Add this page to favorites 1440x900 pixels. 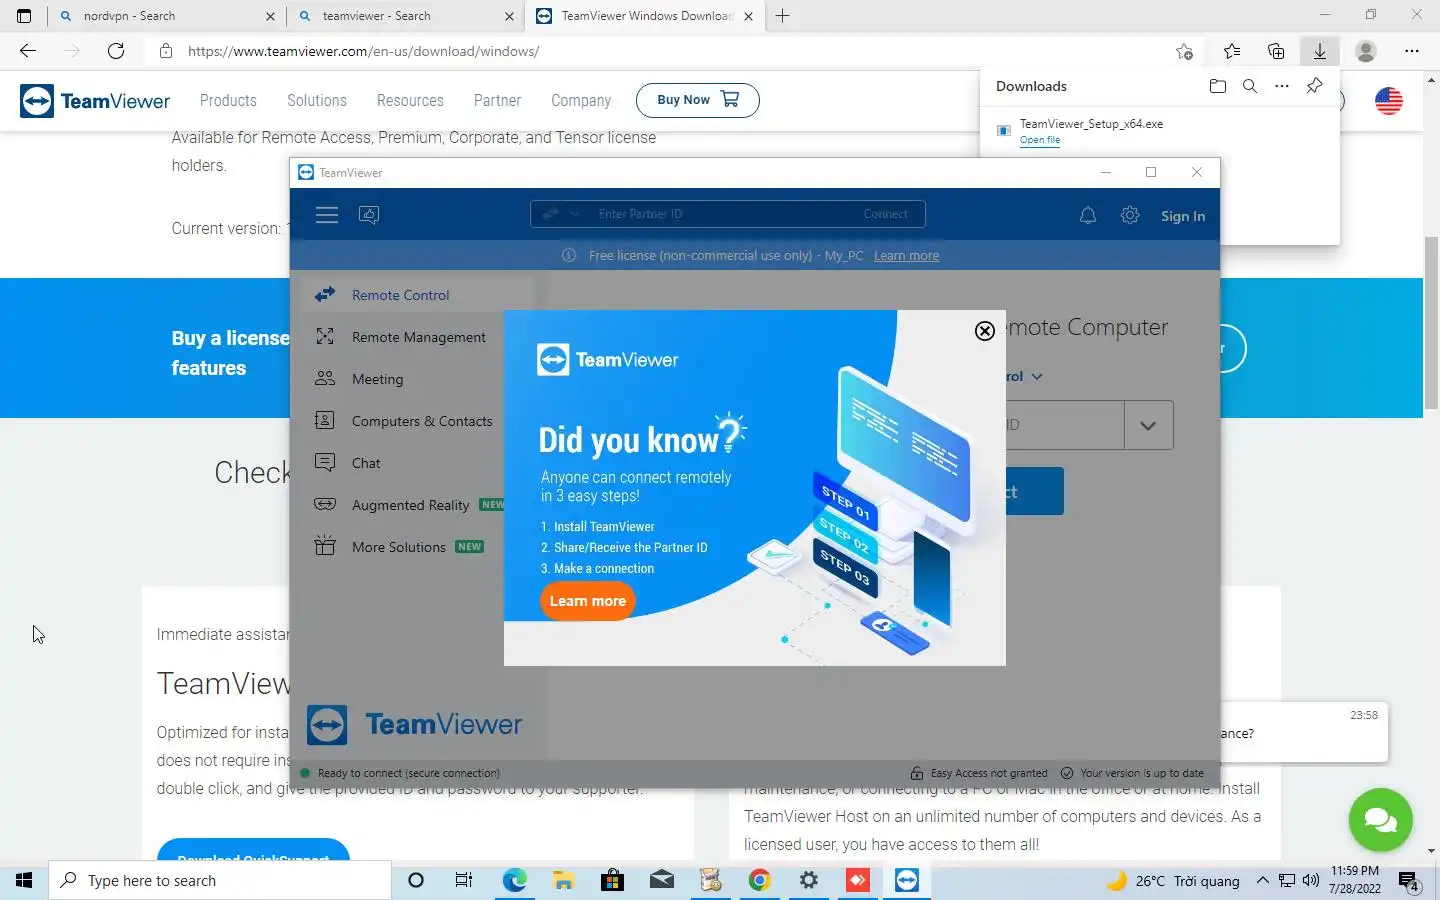tap(1185, 51)
